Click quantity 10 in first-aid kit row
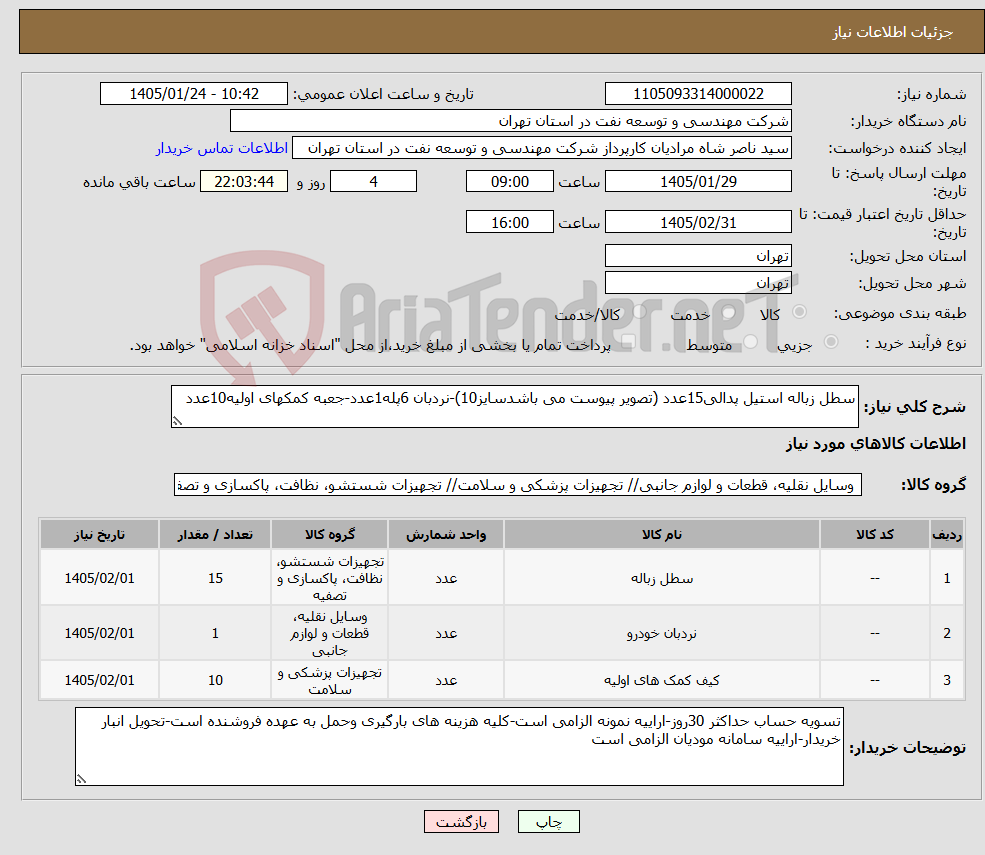This screenshot has width=985, height=855. [215, 680]
